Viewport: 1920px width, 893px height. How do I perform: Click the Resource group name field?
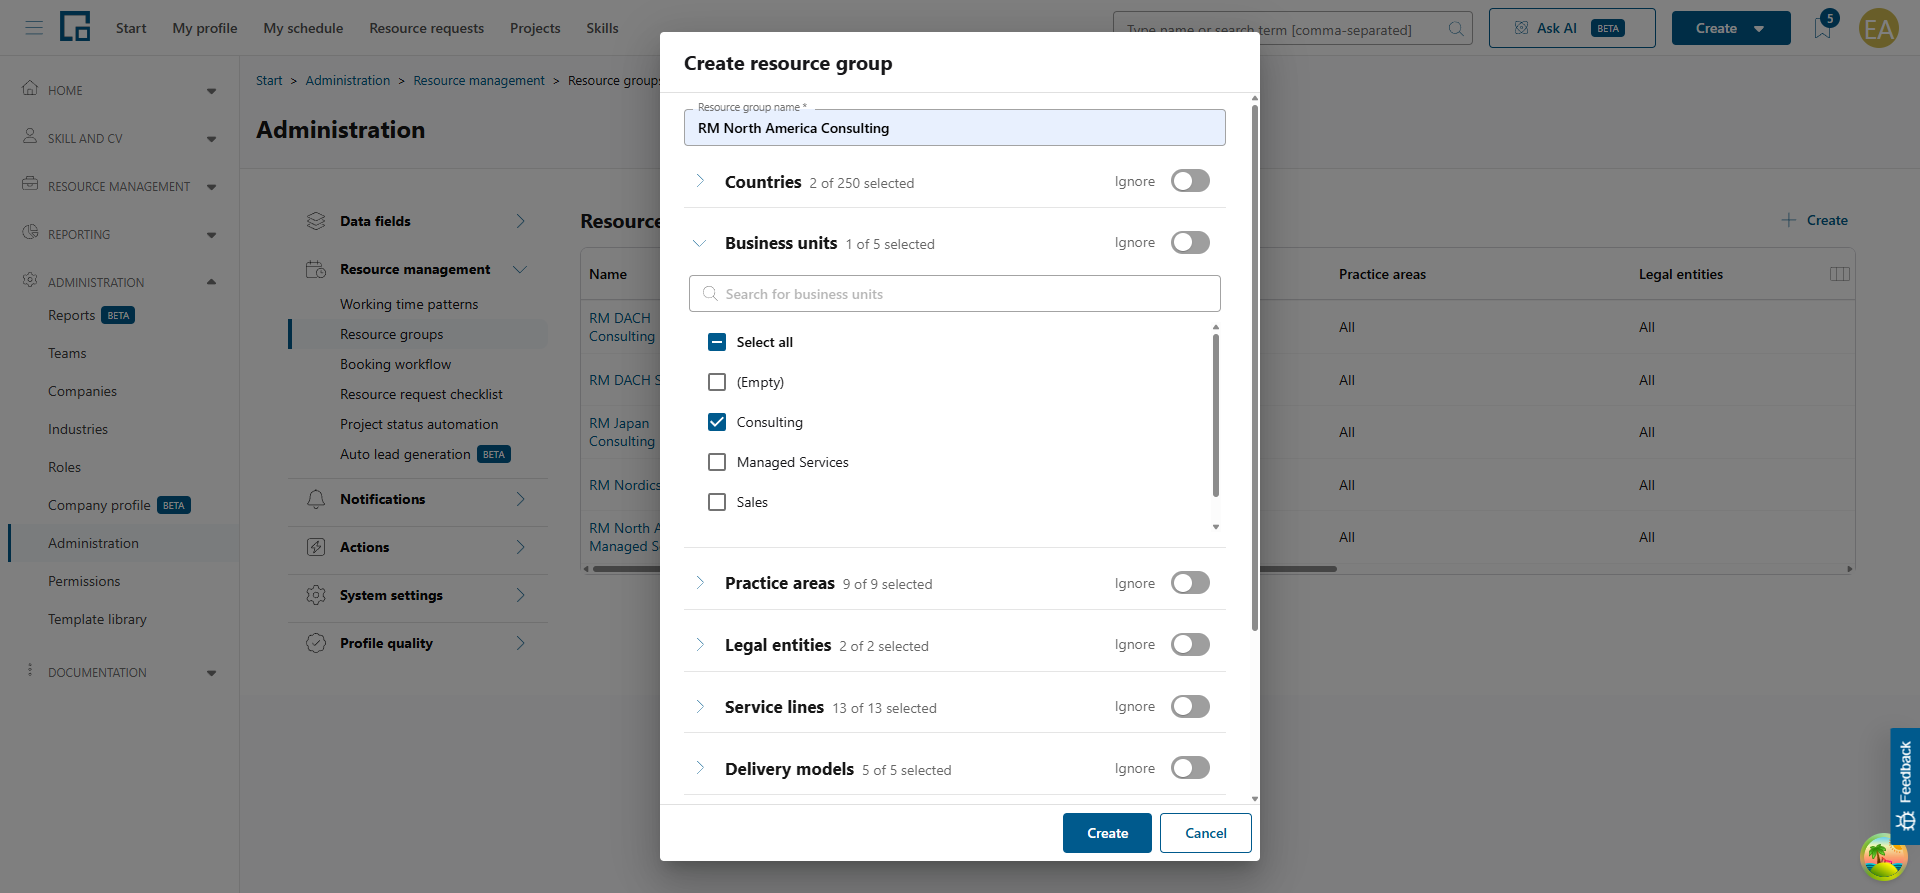point(955,128)
